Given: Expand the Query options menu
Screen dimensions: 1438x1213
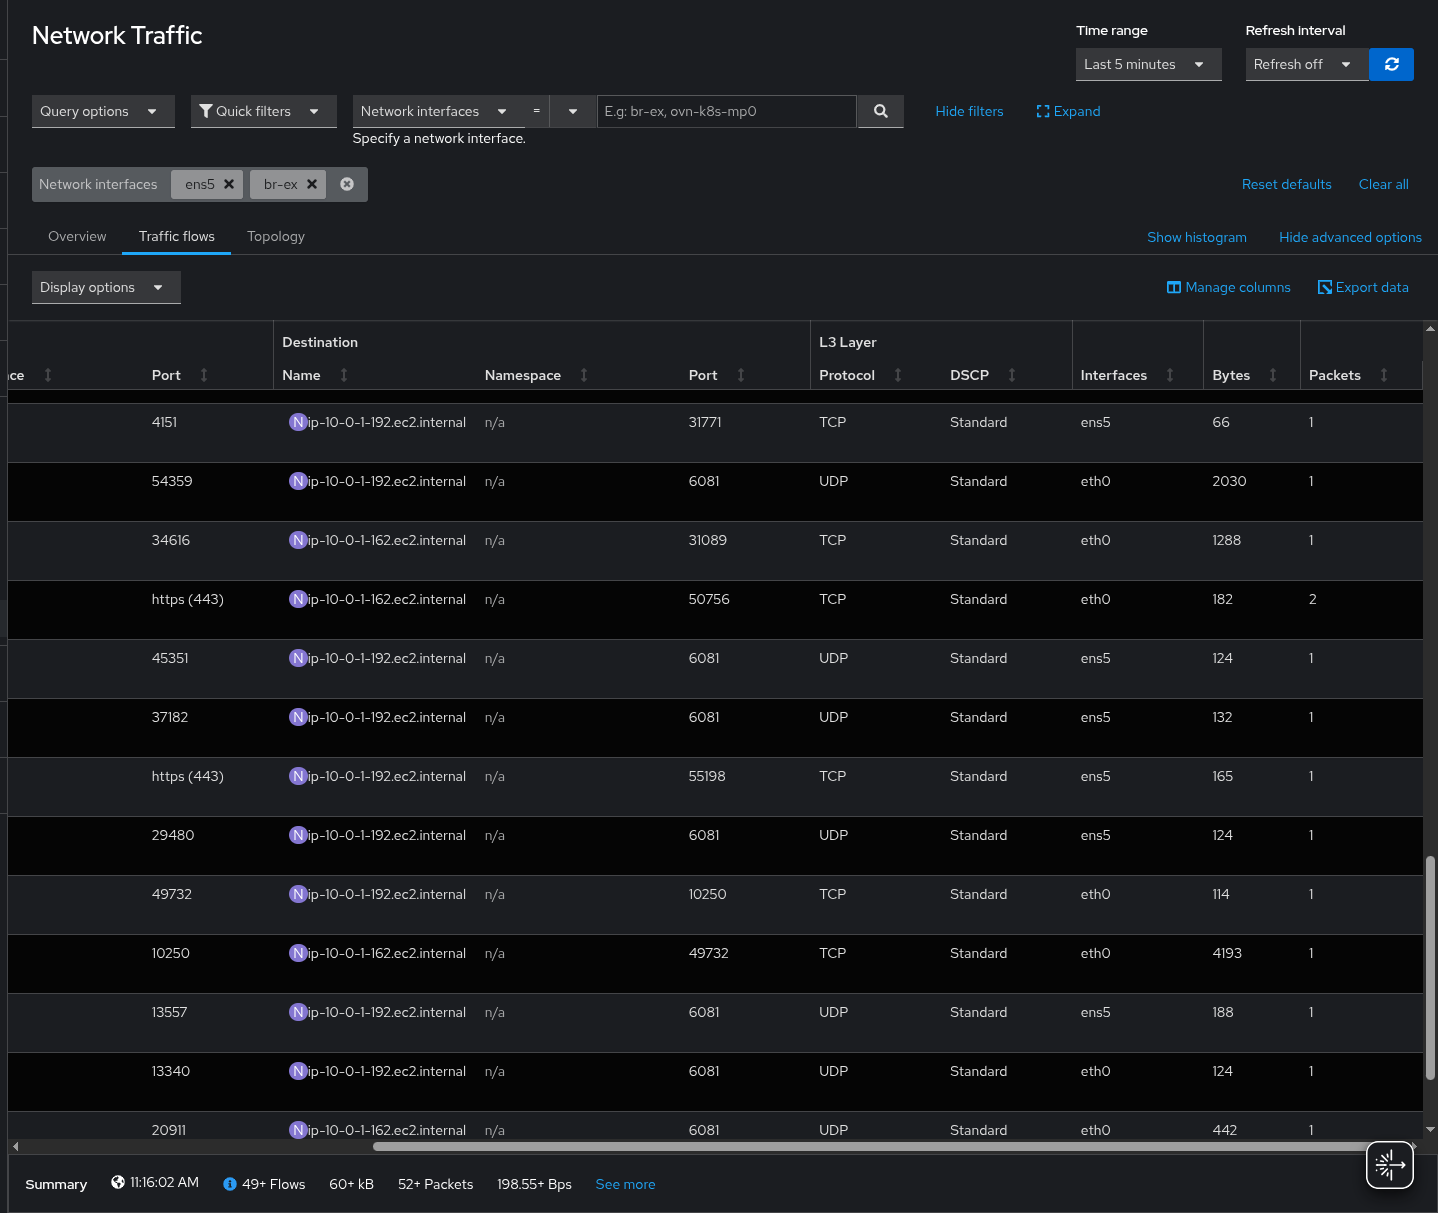Looking at the screenshot, I should pyautogui.click(x=102, y=111).
